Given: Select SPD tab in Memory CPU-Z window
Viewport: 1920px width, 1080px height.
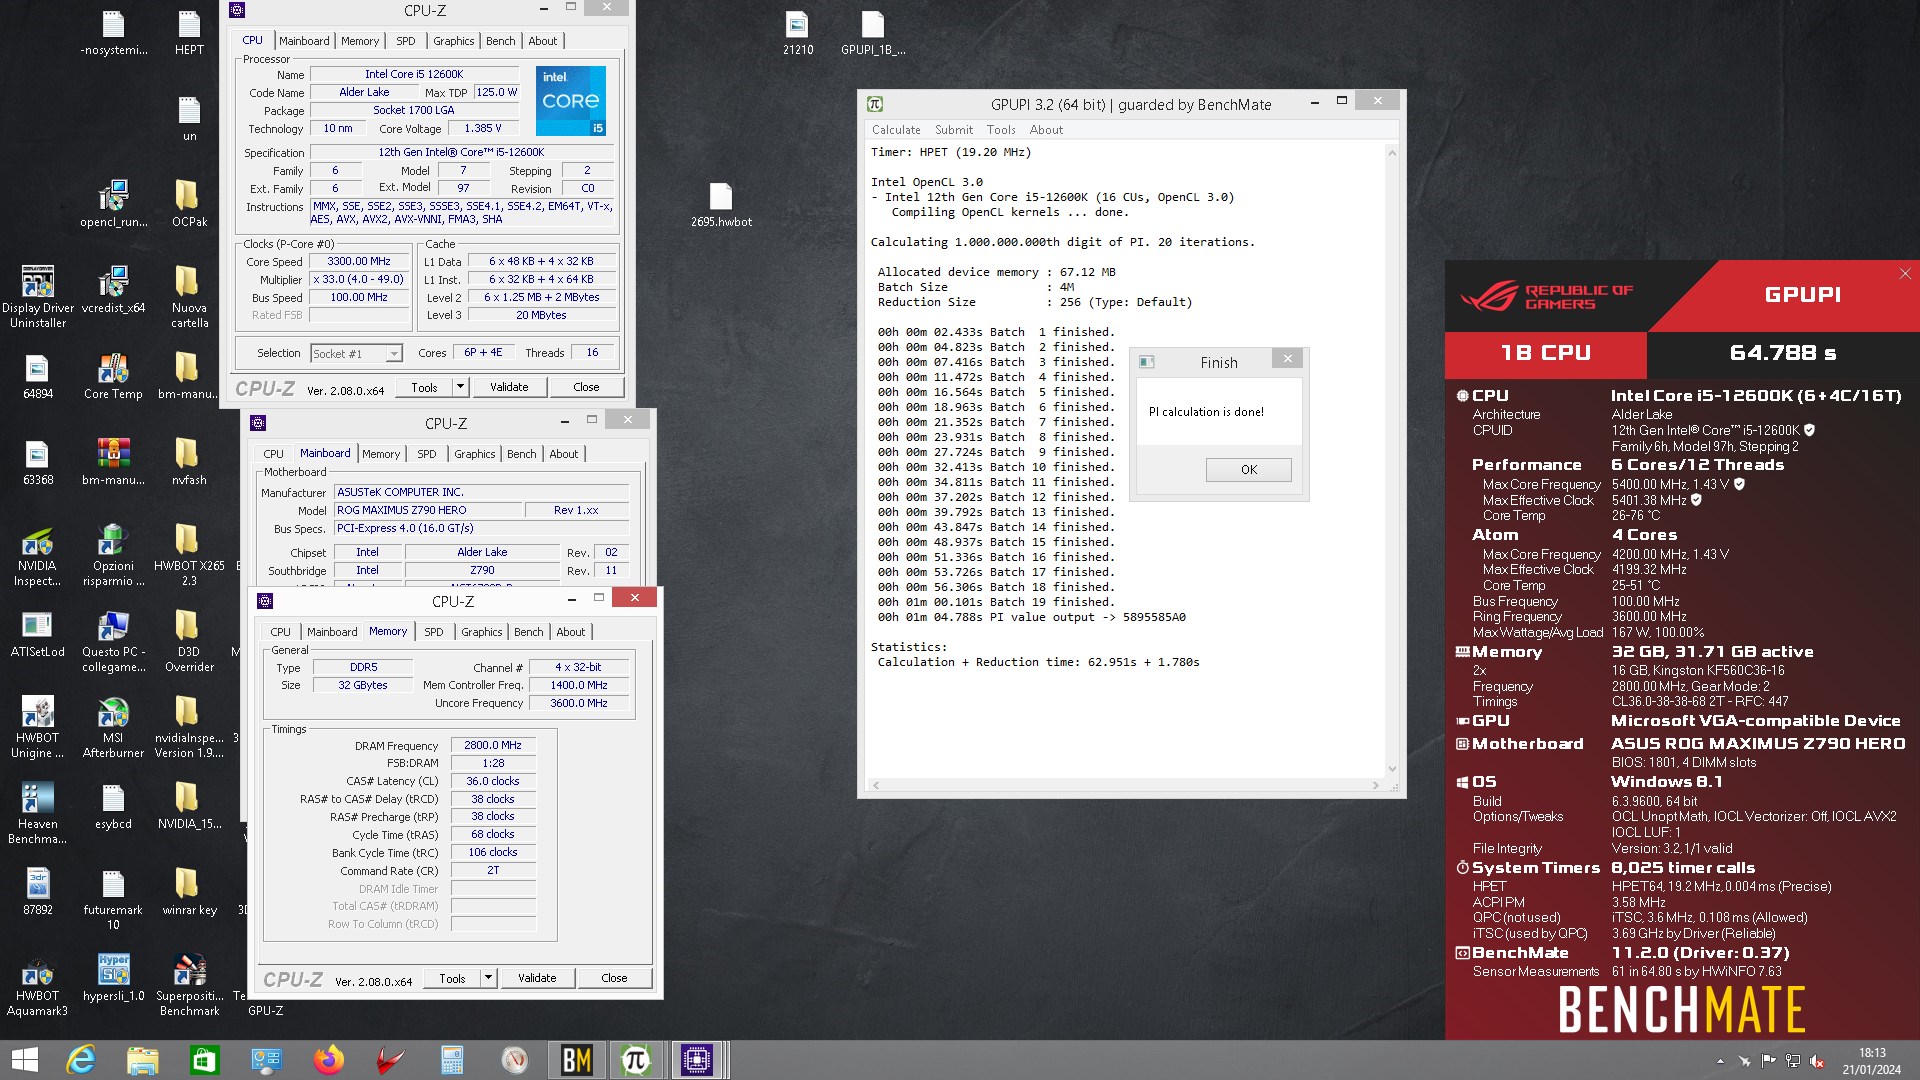Looking at the screenshot, I should click(x=433, y=632).
